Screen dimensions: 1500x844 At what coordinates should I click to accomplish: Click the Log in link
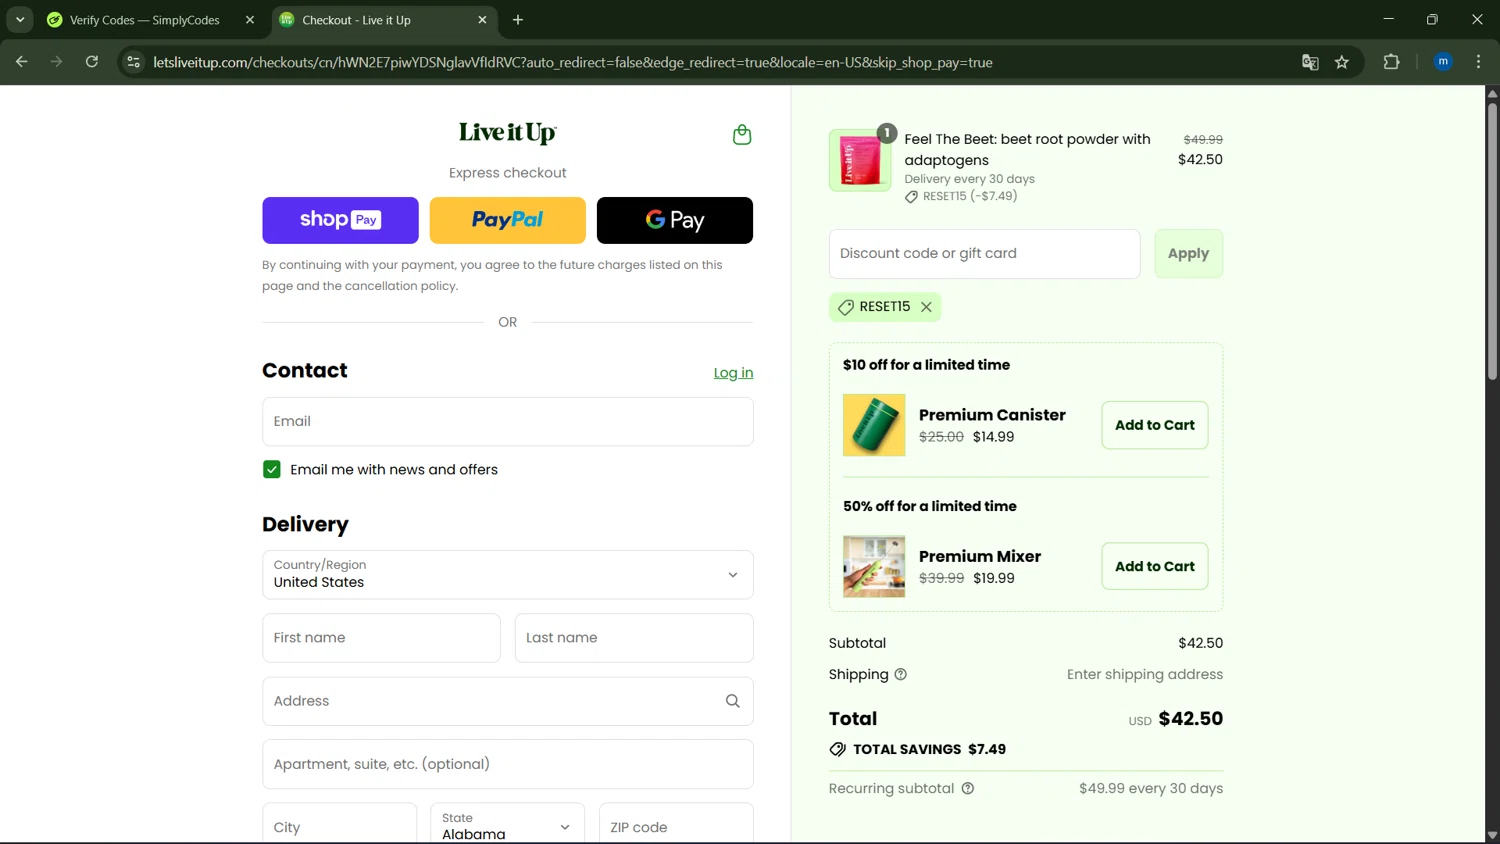tap(733, 373)
